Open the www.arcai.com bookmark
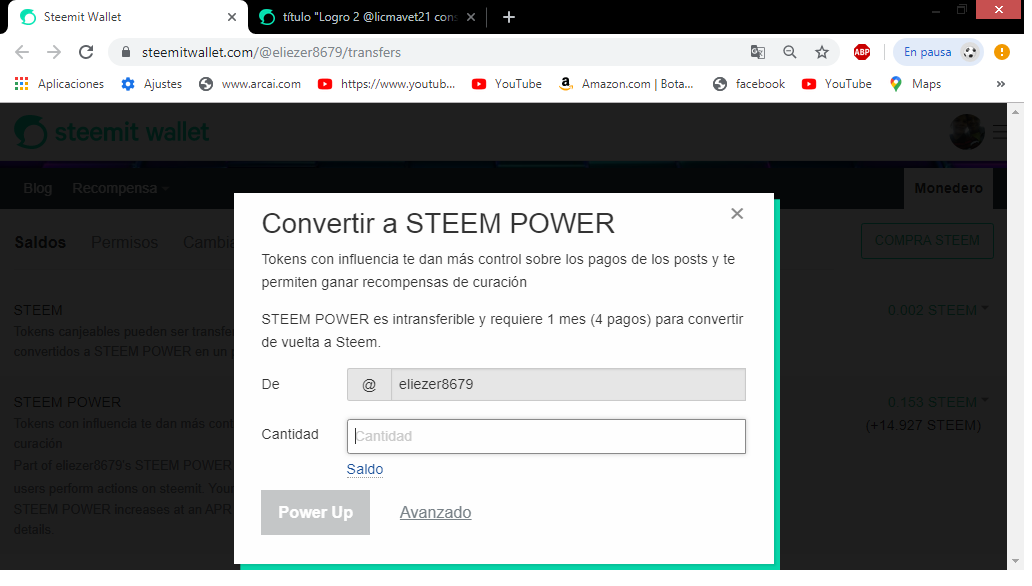The width and height of the screenshot is (1032, 586). pyautogui.click(x=252, y=84)
